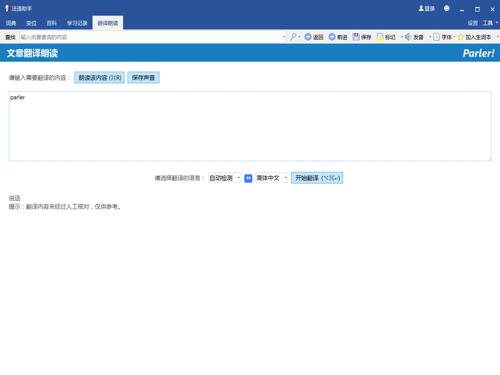Click the 开始翻译 start translation button
Image resolution: width=500 pixels, height=375 pixels.
coord(317,178)
